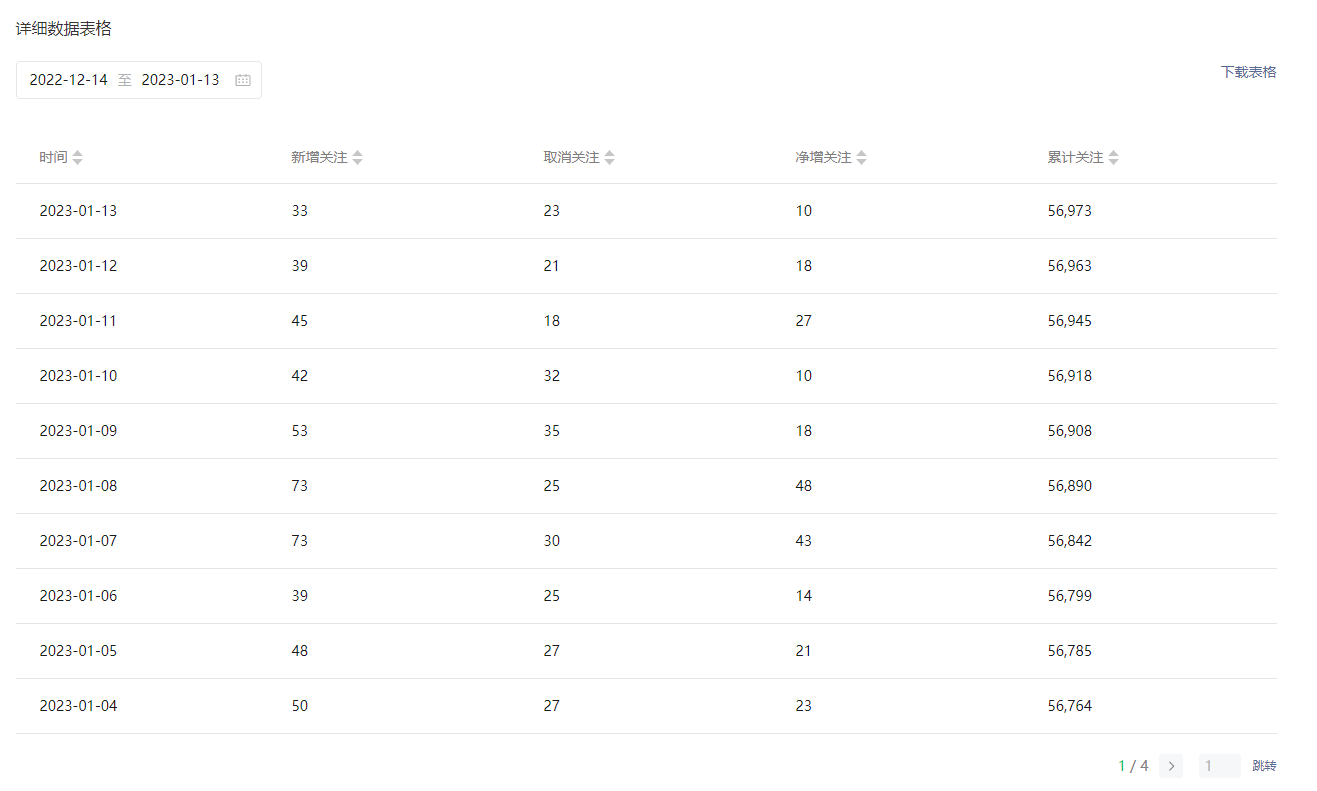Click the 1 / 4 page indicator
This screenshot has width=1317, height=791.
point(1133,766)
